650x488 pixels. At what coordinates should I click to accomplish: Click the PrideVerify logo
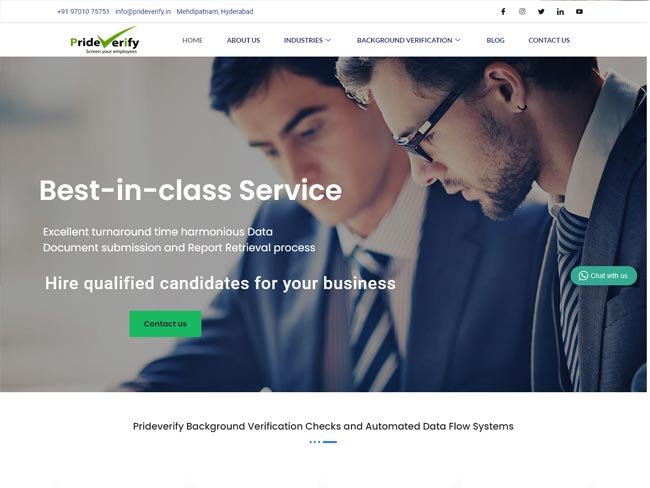coord(104,40)
